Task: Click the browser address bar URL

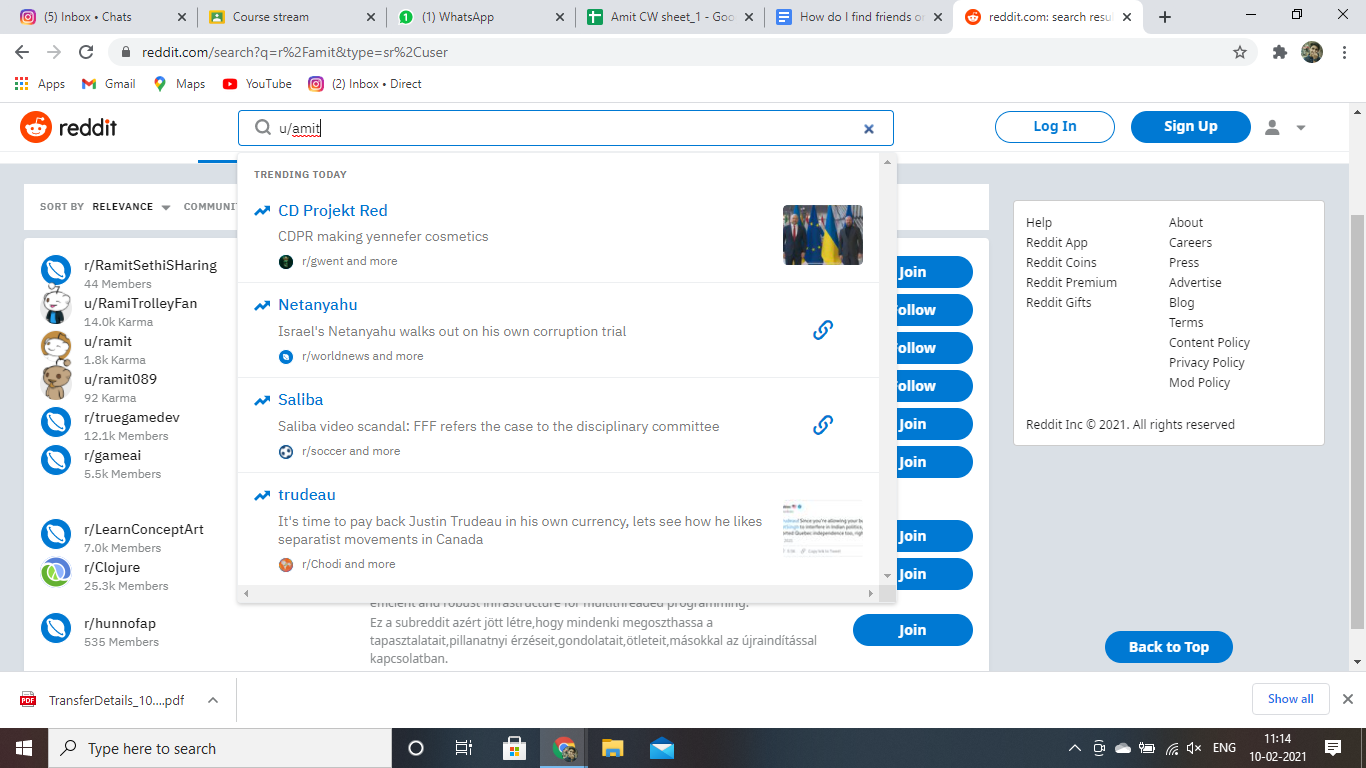Action: pyautogui.click(x=295, y=52)
